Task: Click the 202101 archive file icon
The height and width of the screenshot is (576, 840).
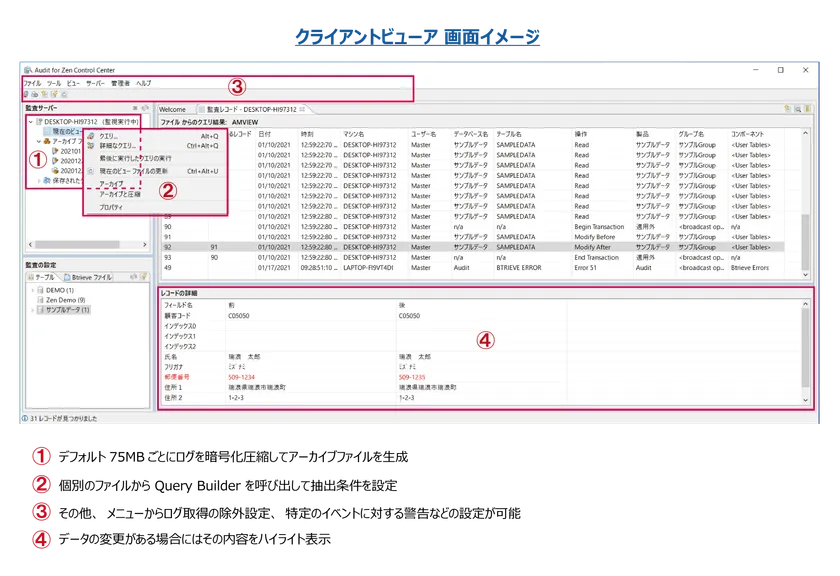Action: pos(55,151)
